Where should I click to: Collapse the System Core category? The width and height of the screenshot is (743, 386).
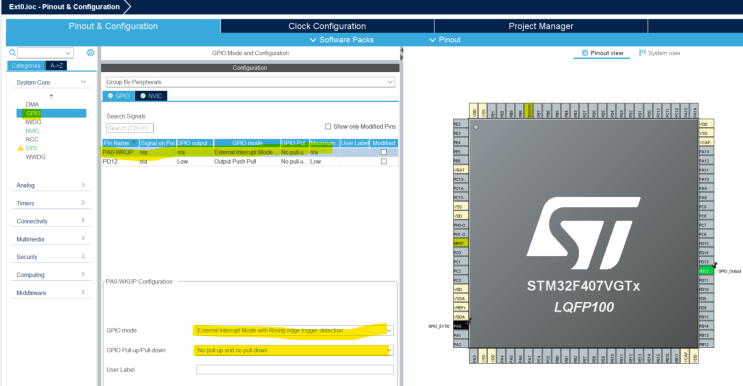[83, 82]
